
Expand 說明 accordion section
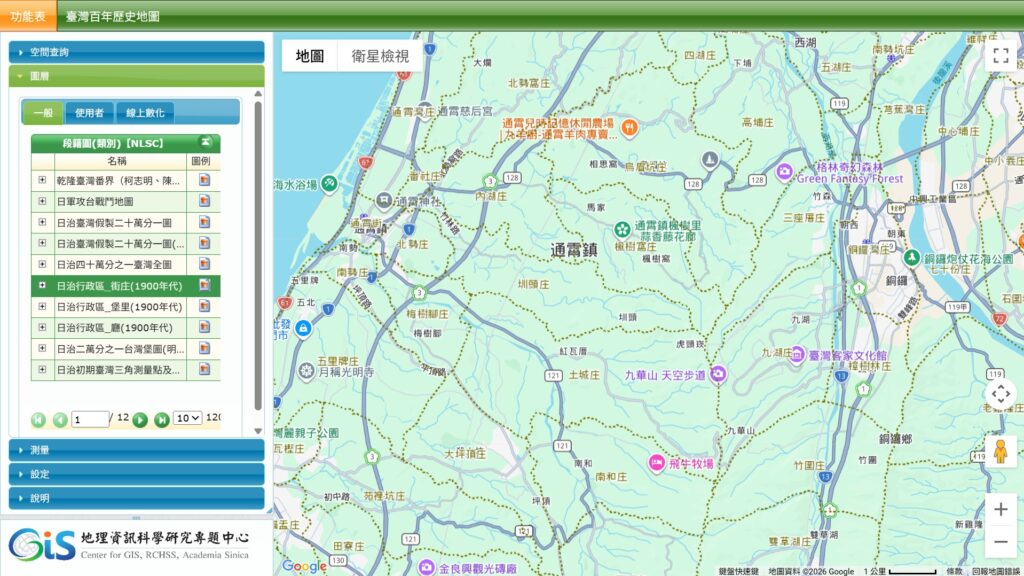pos(136,498)
